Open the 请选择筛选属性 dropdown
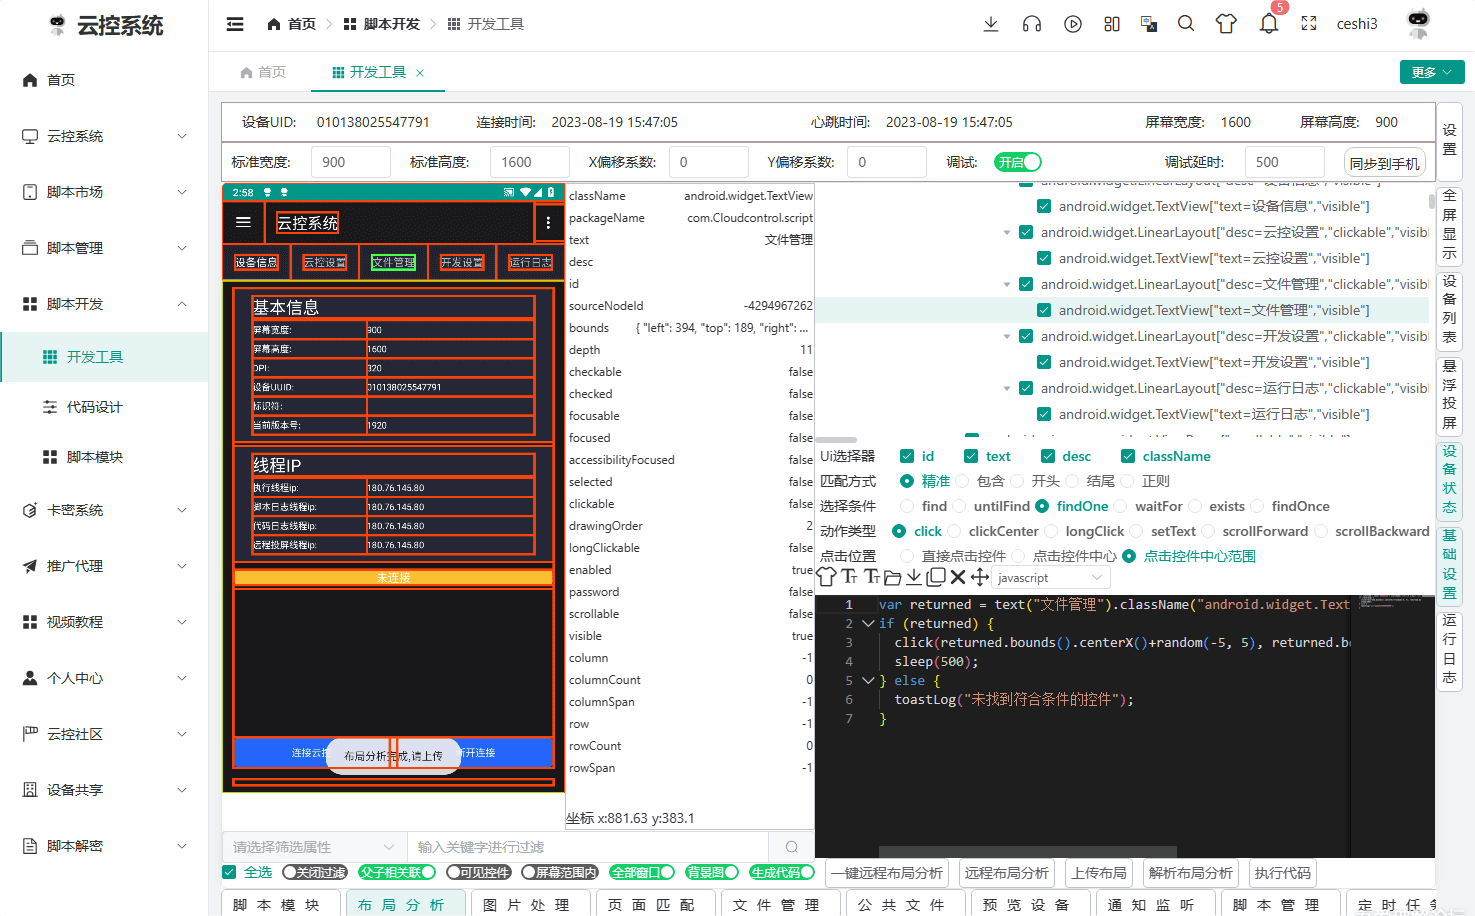Viewport: 1475px width, 916px height. (314, 847)
